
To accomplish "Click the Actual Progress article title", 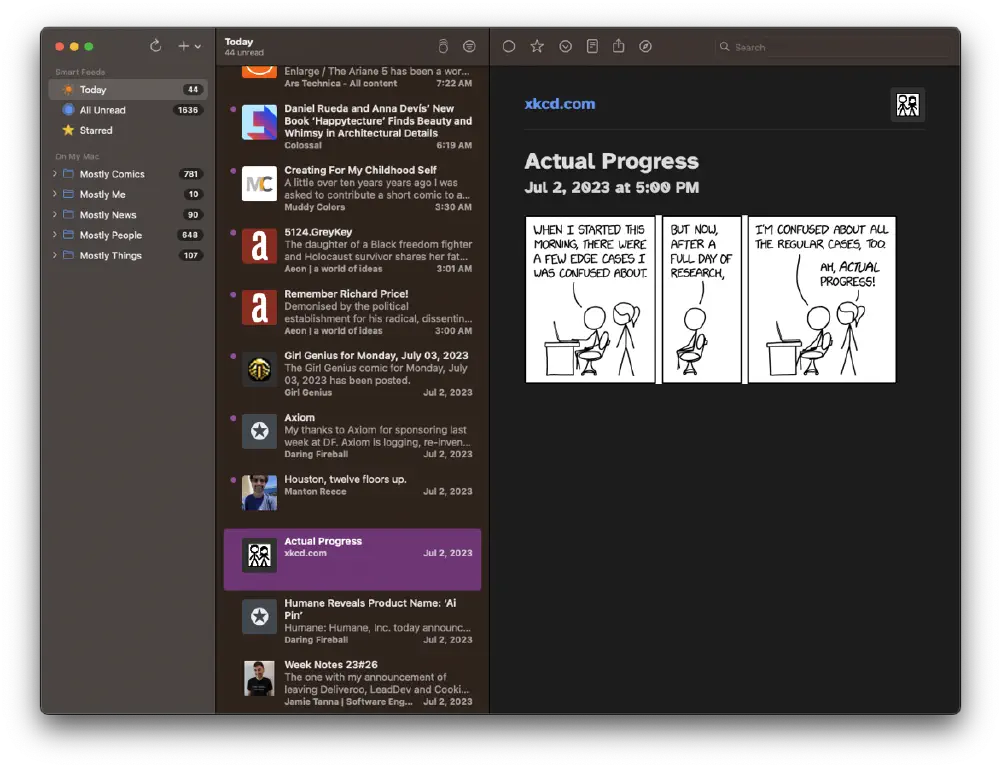I will pos(612,161).
